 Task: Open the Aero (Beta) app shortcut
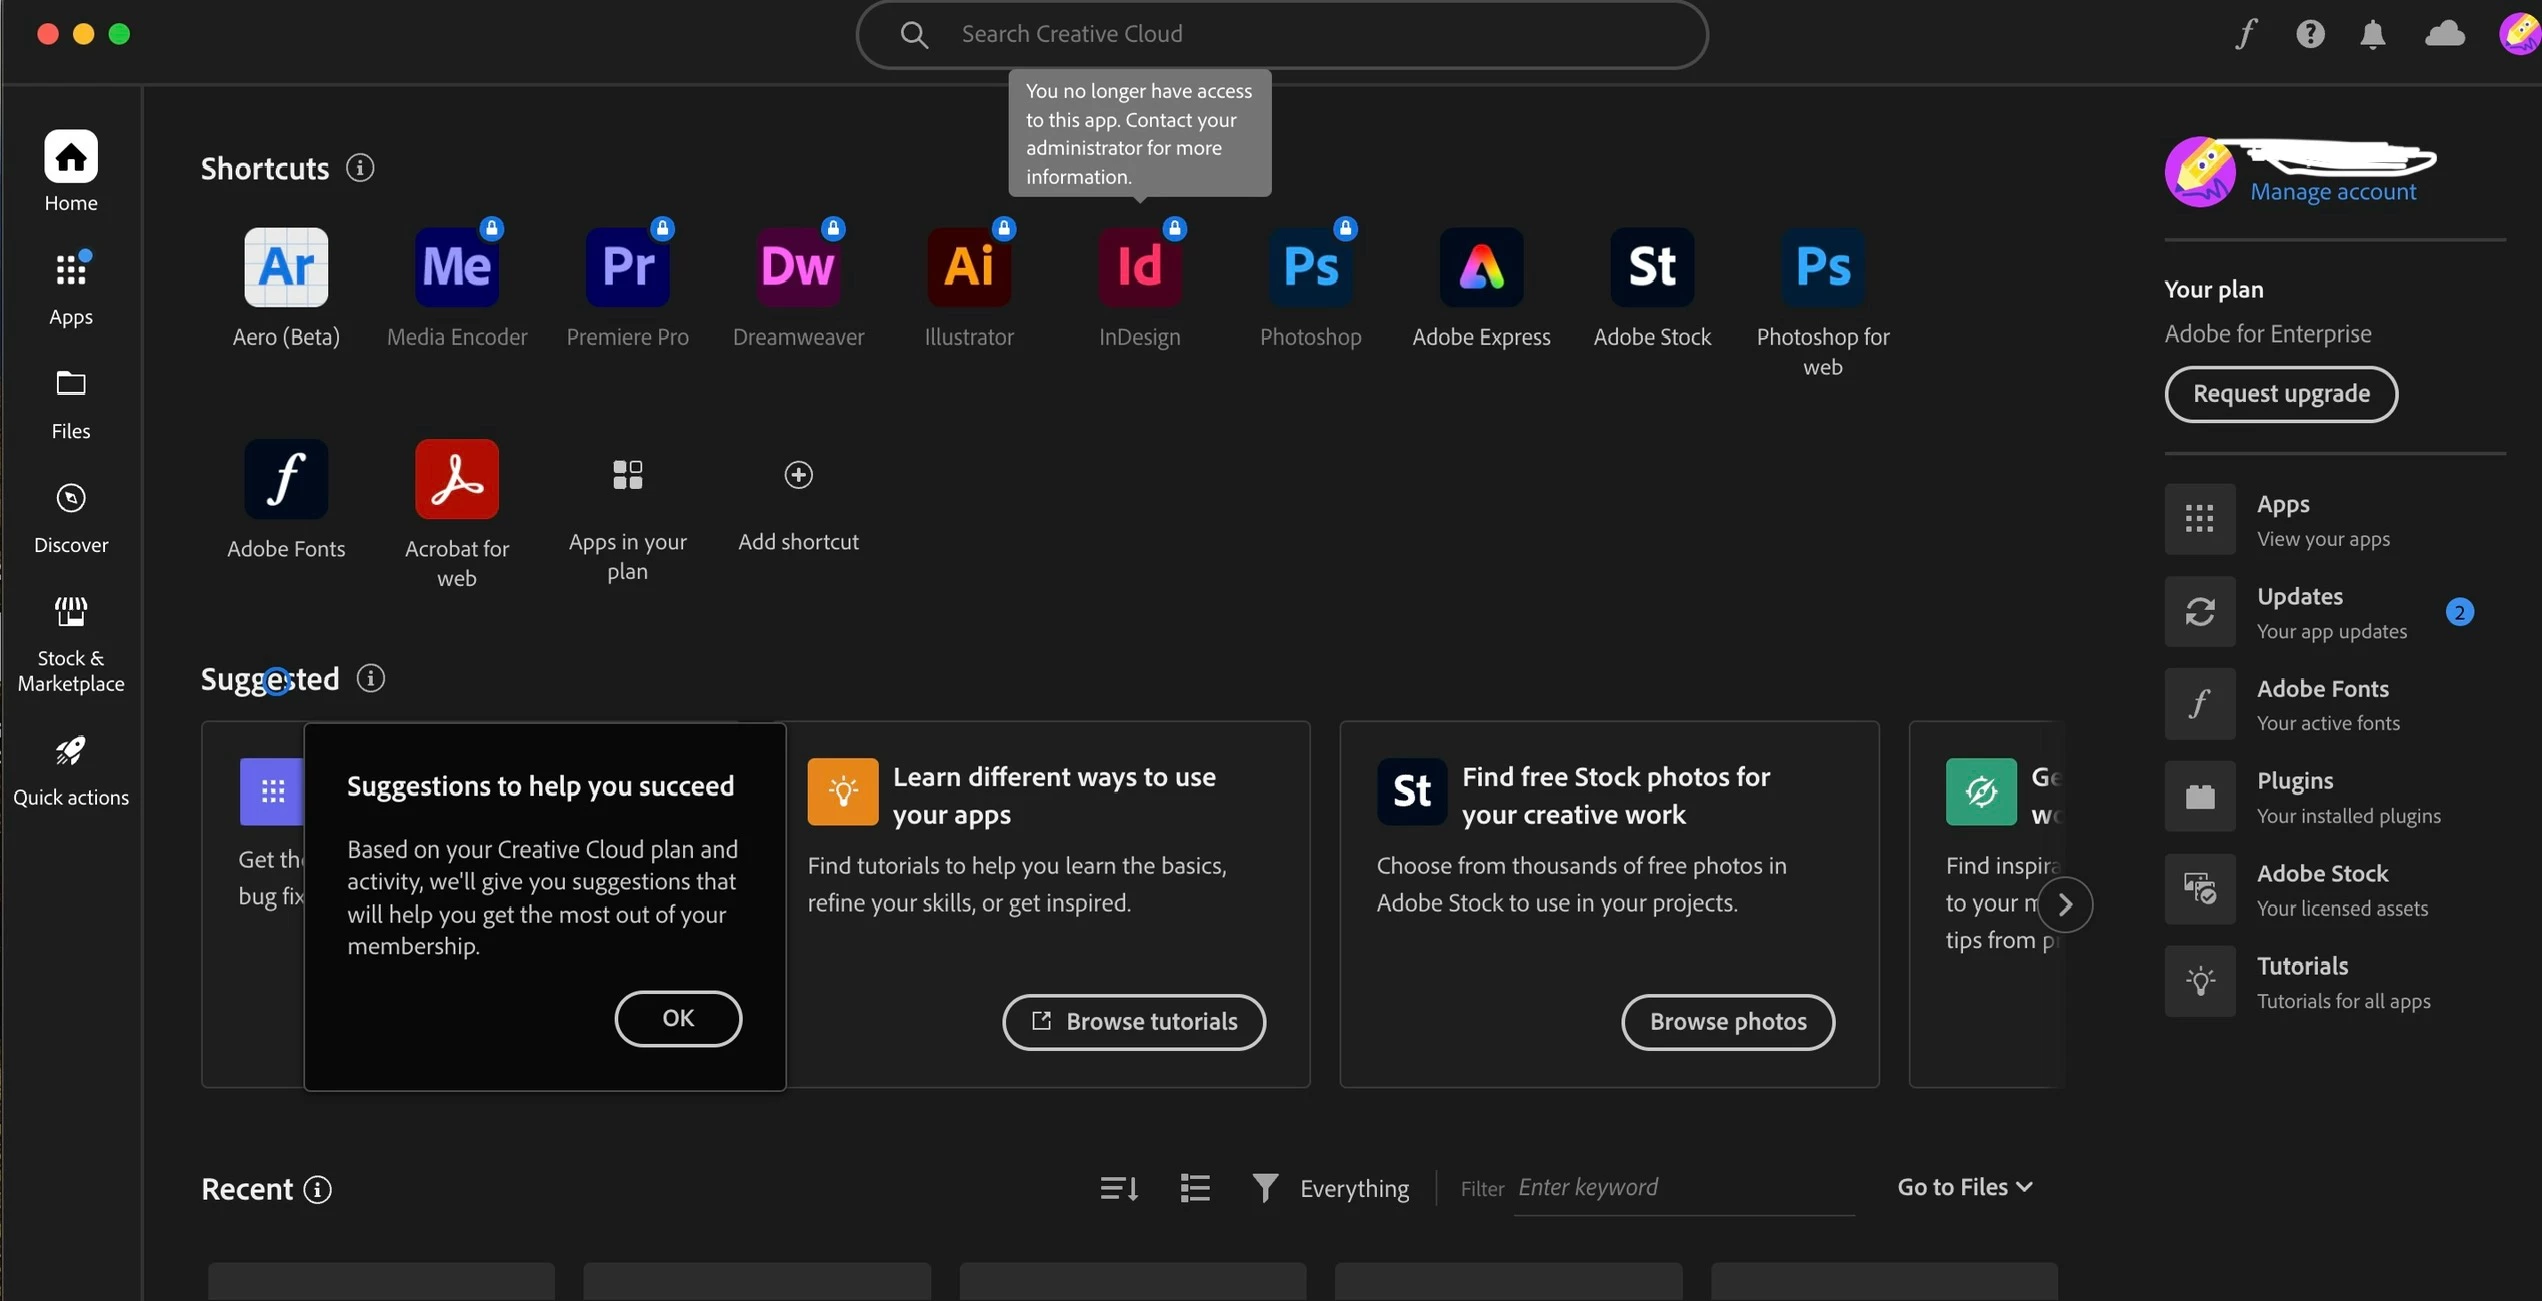coord(286,267)
